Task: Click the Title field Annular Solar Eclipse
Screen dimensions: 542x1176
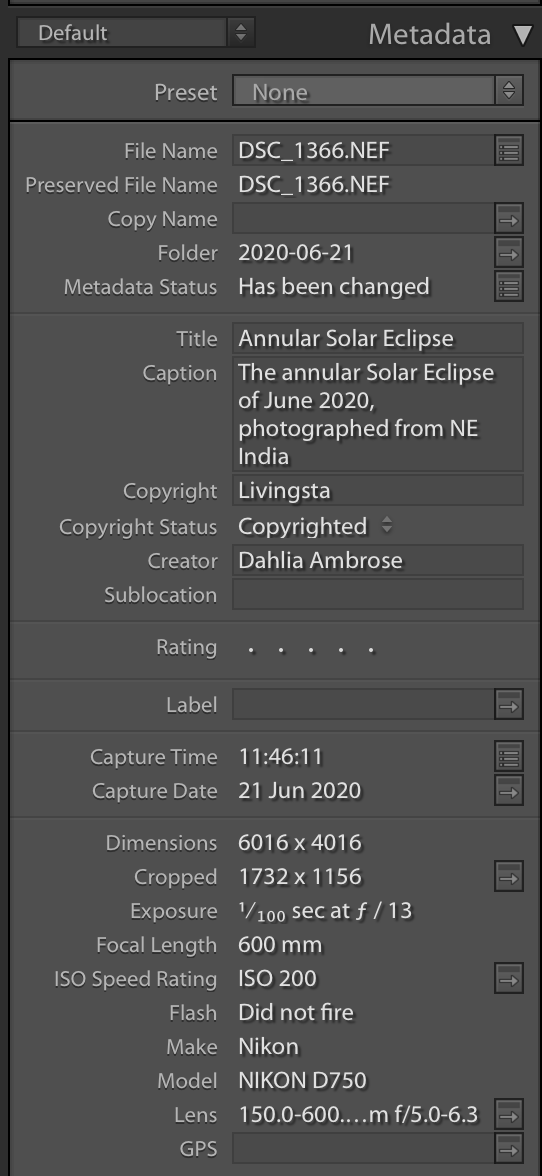Action: (x=378, y=338)
